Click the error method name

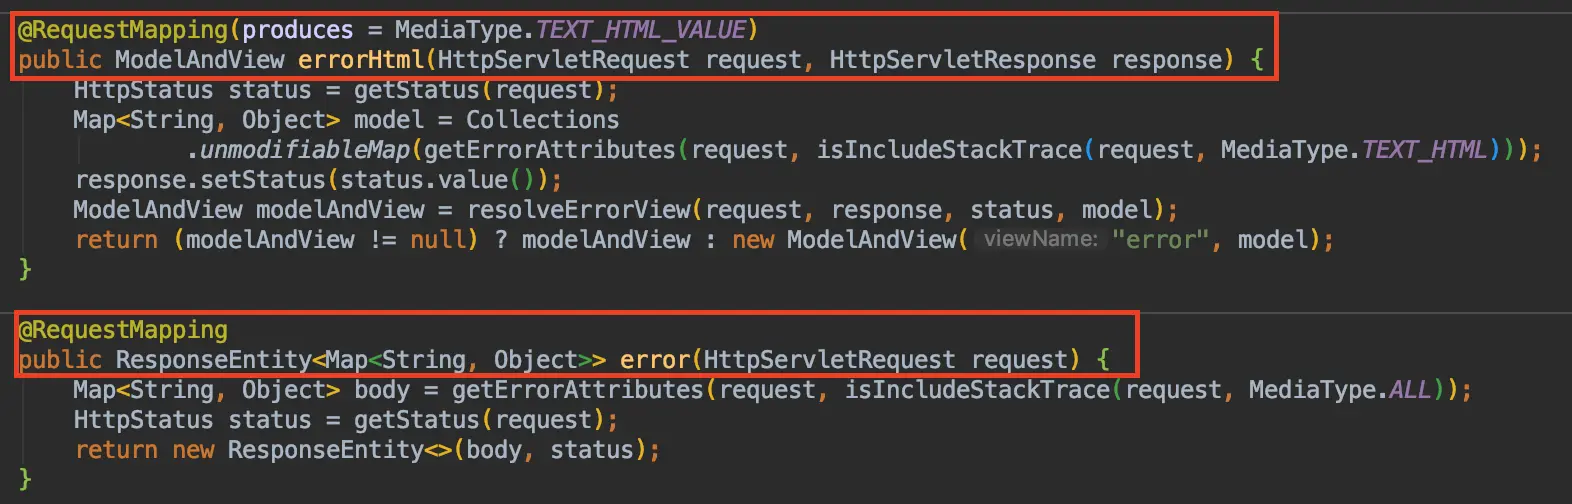tap(655, 360)
